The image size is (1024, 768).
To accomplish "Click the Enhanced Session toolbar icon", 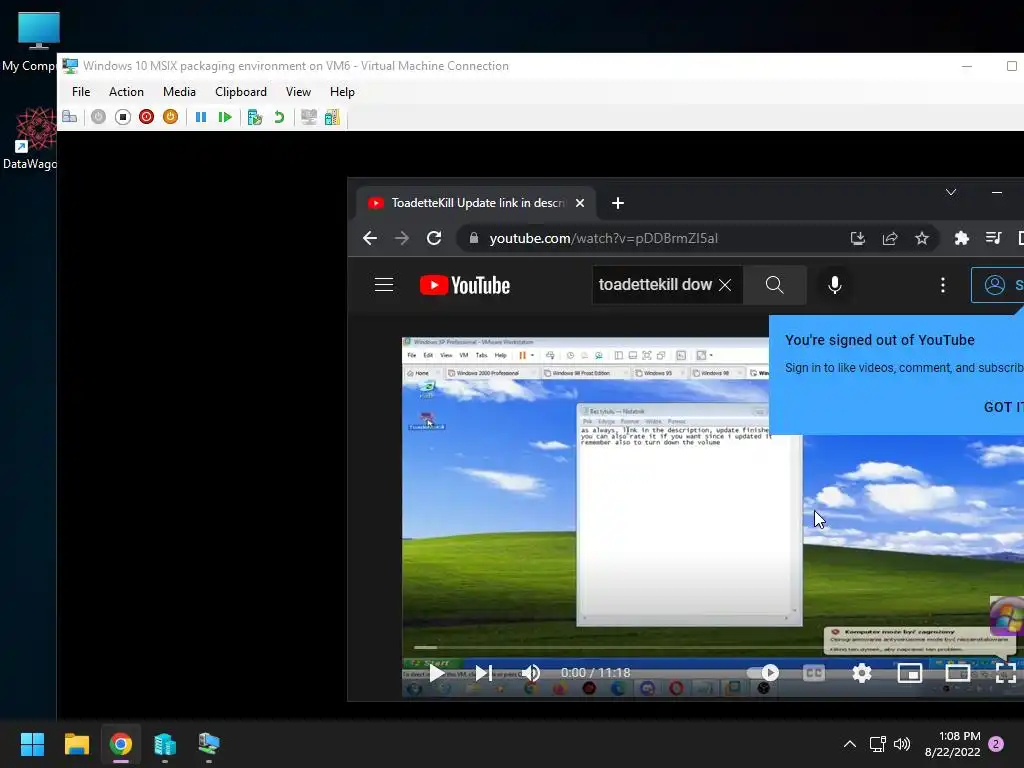I will (x=309, y=117).
